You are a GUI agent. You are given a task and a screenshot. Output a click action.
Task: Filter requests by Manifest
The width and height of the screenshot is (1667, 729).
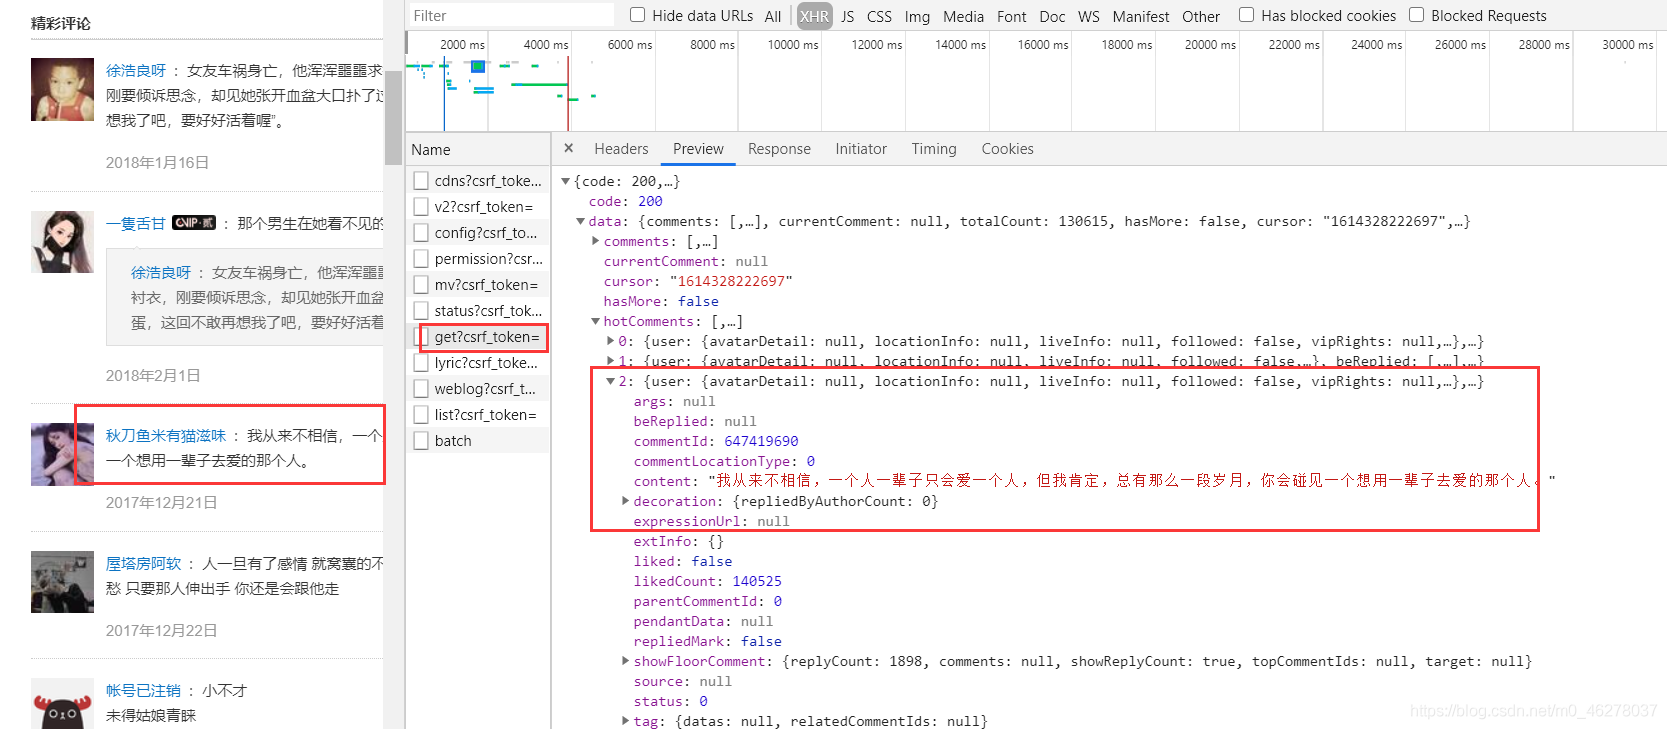pyautogui.click(x=1141, y=16)
